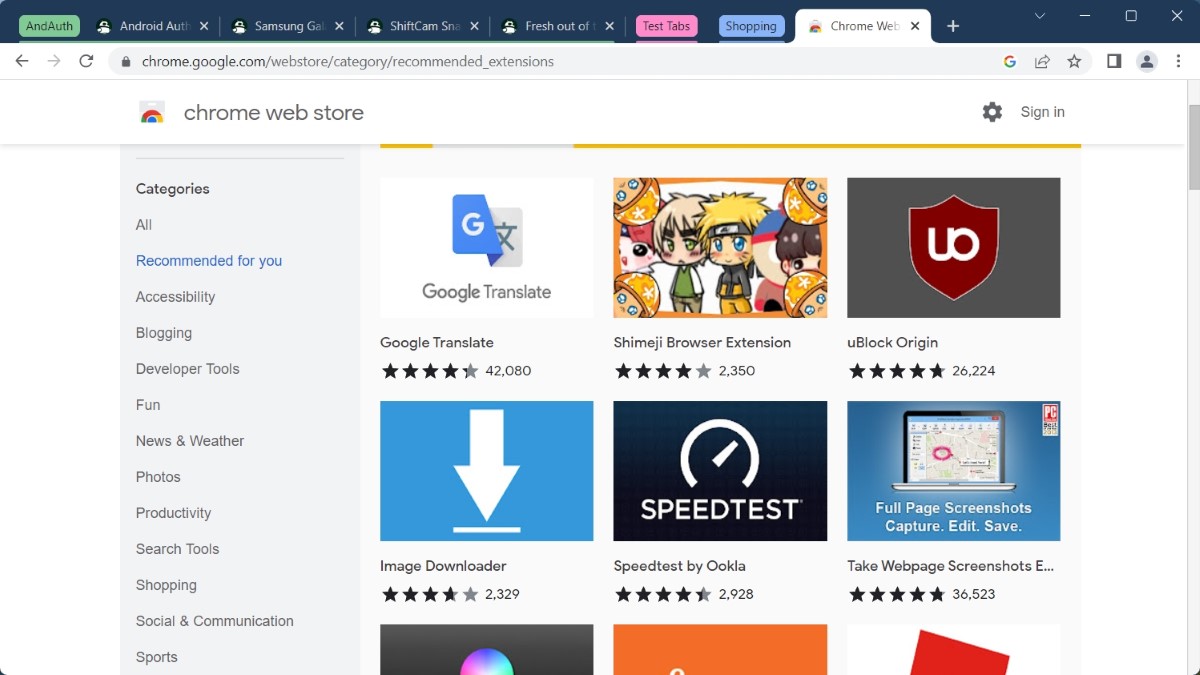The height and width of the screenshot is (675, 1200).
Task: Open the Search Tools category
Action: pyautogui.click(x=177, y=549)
